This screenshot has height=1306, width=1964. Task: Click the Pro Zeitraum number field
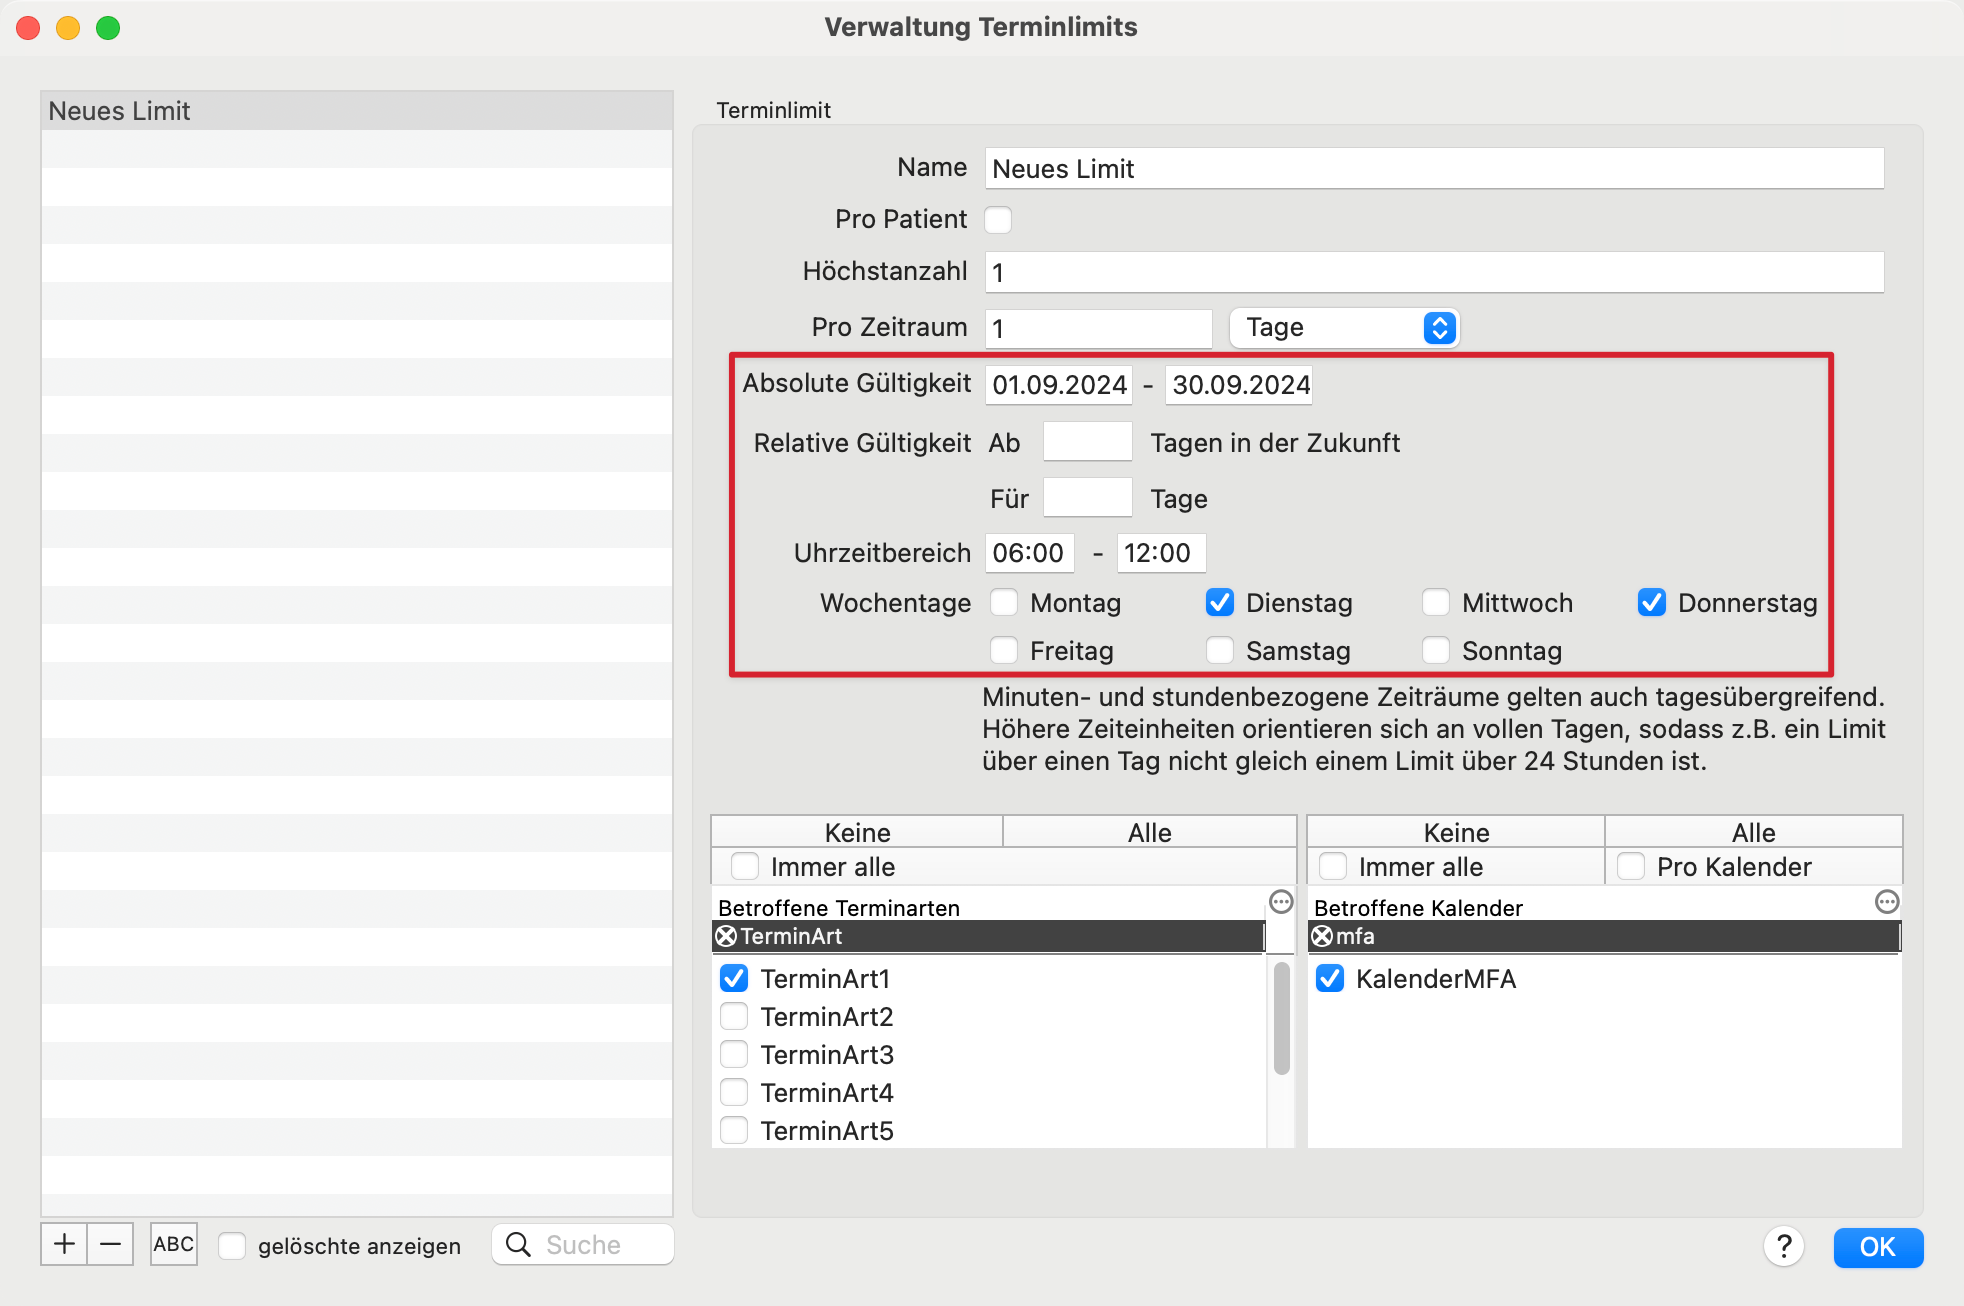click(1098, 328)
